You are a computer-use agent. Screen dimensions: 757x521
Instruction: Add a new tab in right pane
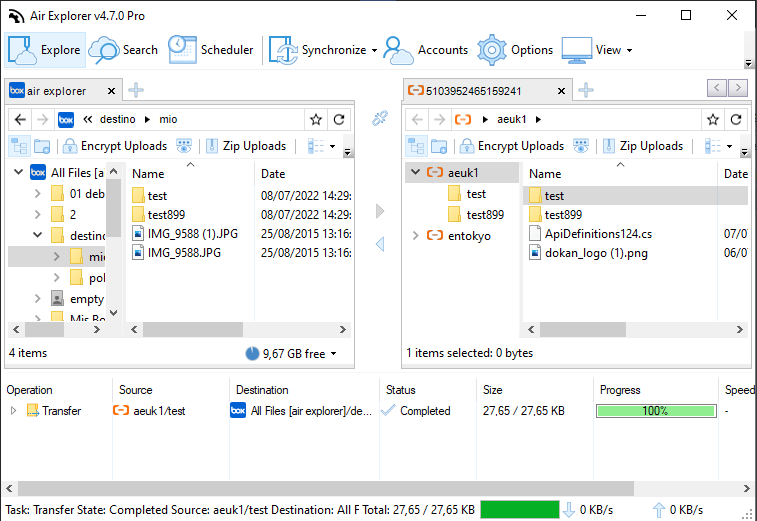point(586,90)
